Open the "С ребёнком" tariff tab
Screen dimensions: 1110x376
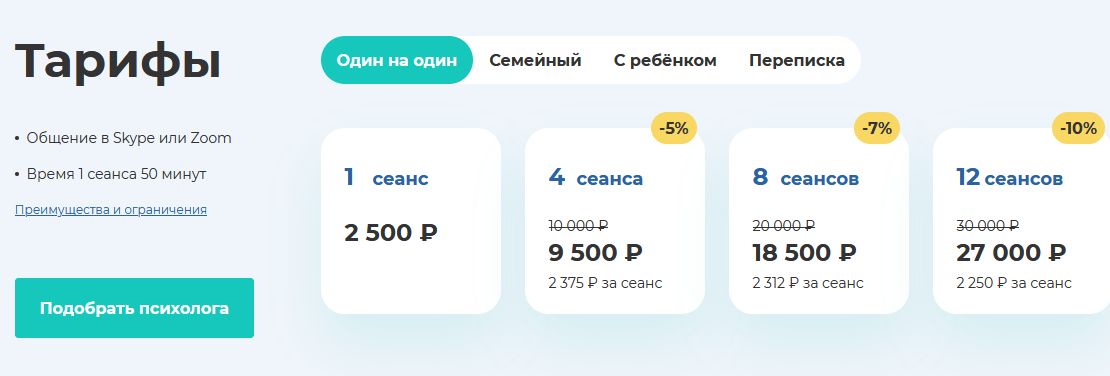(665, 60)
